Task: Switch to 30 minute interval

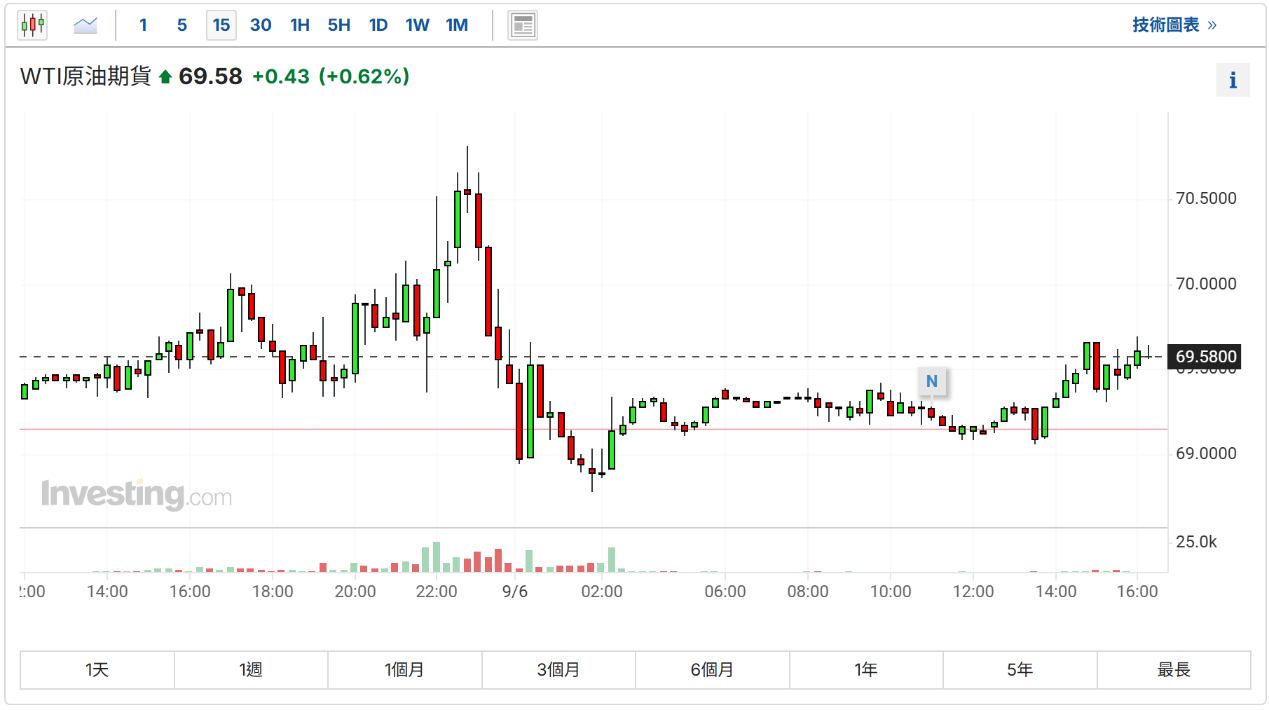Action: click(x=260, y=25)
